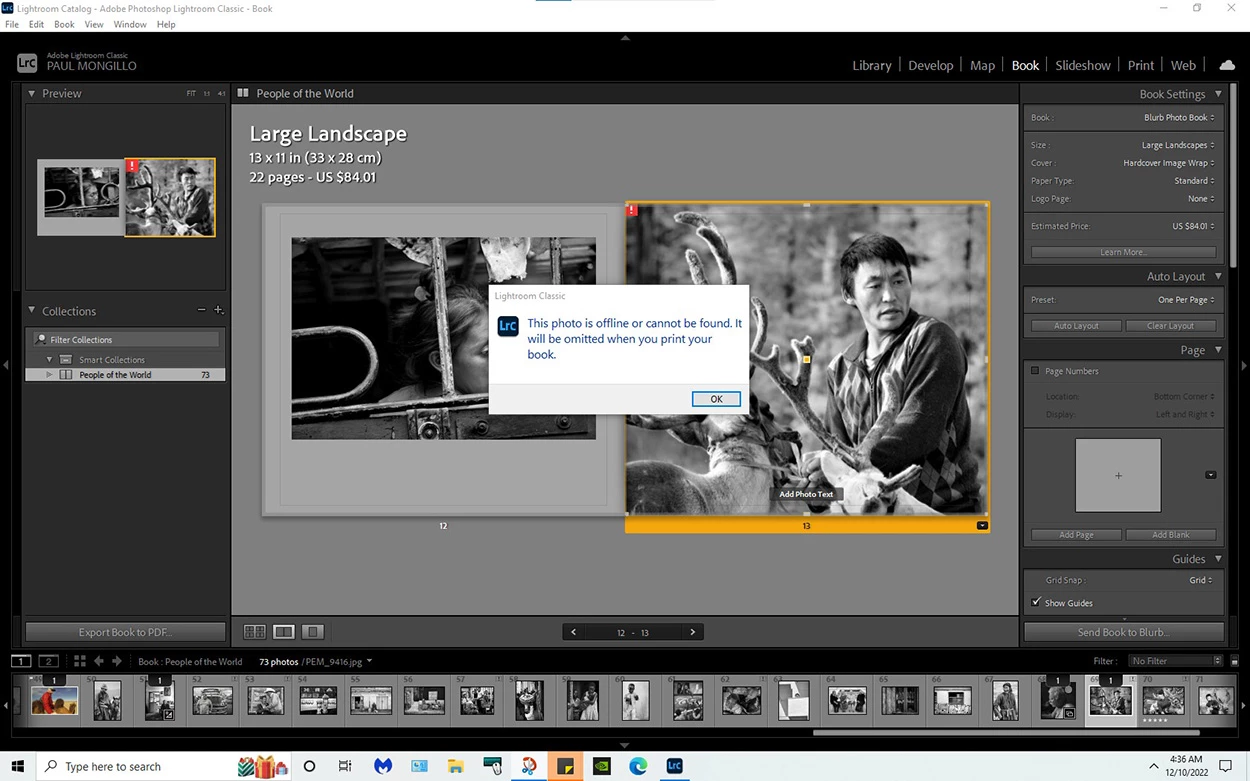Select the page 12 photo on spread

[443, 338]
